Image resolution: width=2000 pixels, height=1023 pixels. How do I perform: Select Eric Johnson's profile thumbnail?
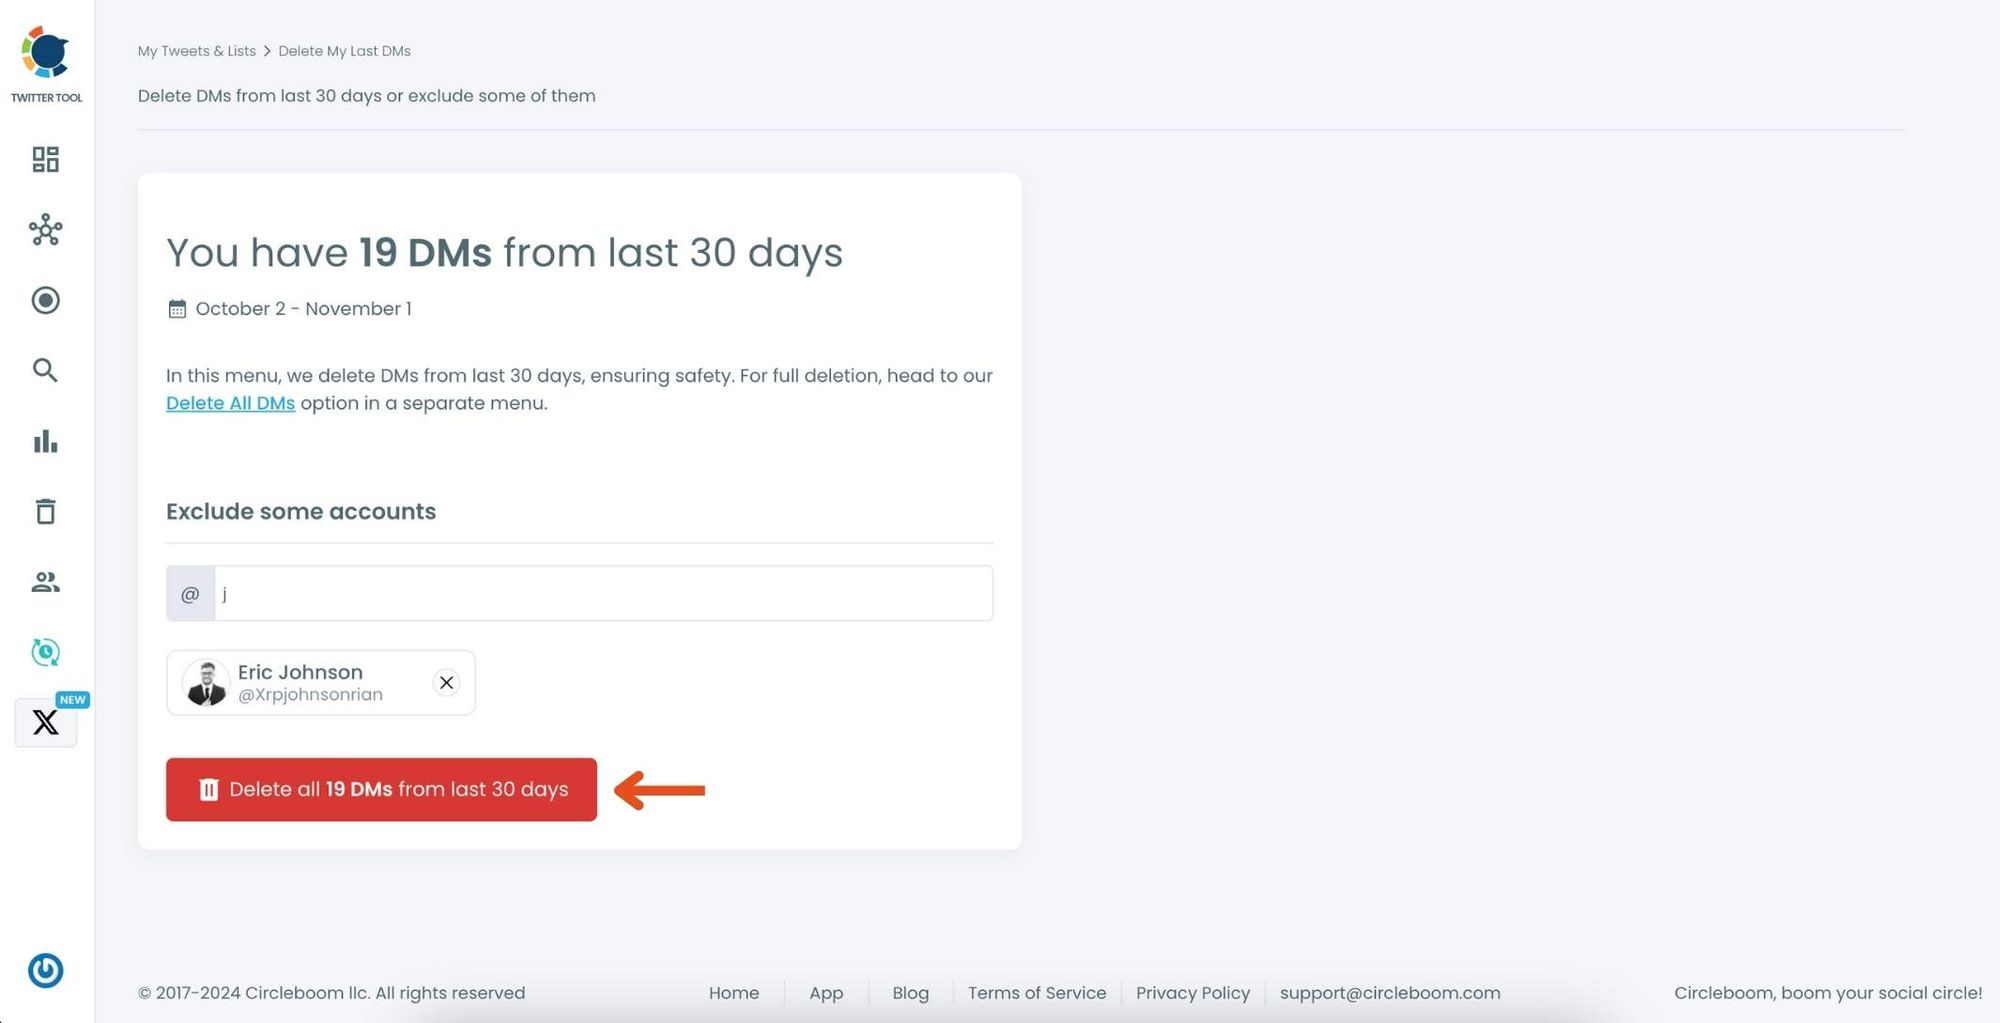(x=206, y=683)
